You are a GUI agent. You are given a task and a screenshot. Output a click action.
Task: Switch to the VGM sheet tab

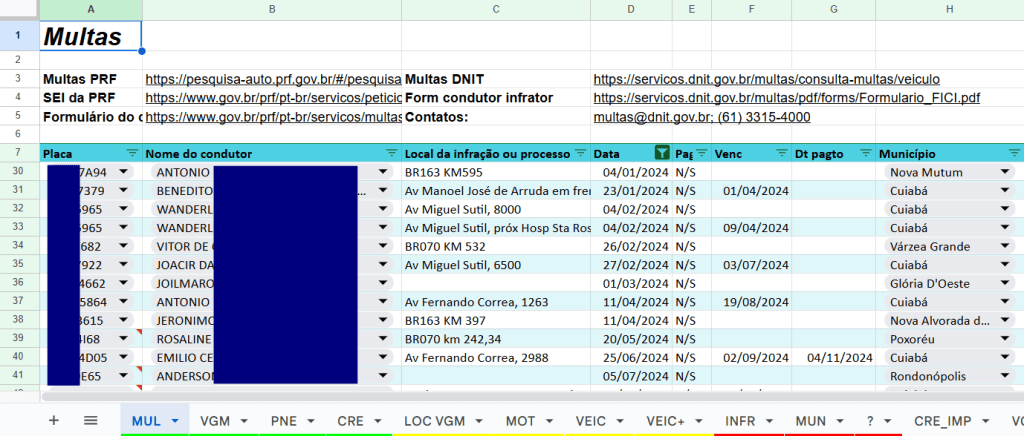[215, 421]
